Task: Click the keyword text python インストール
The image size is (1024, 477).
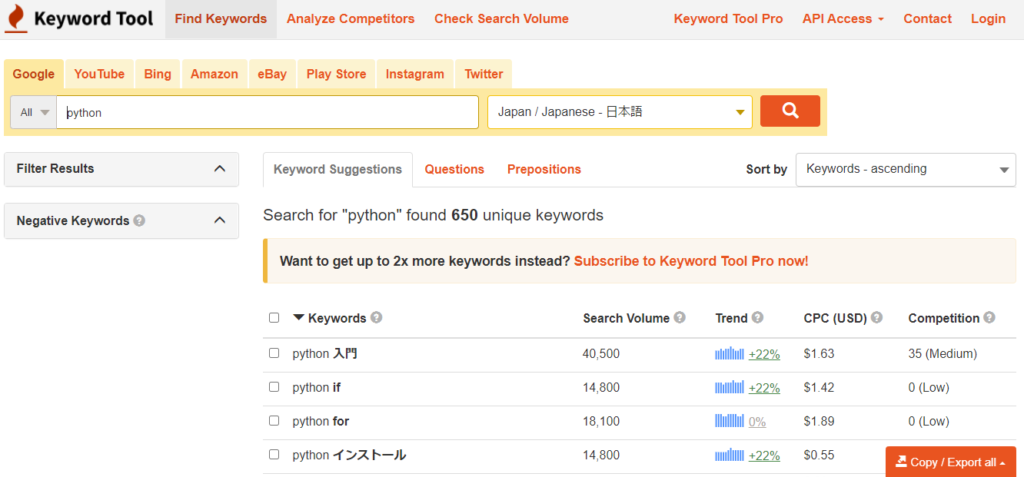Action: (349, 455)
